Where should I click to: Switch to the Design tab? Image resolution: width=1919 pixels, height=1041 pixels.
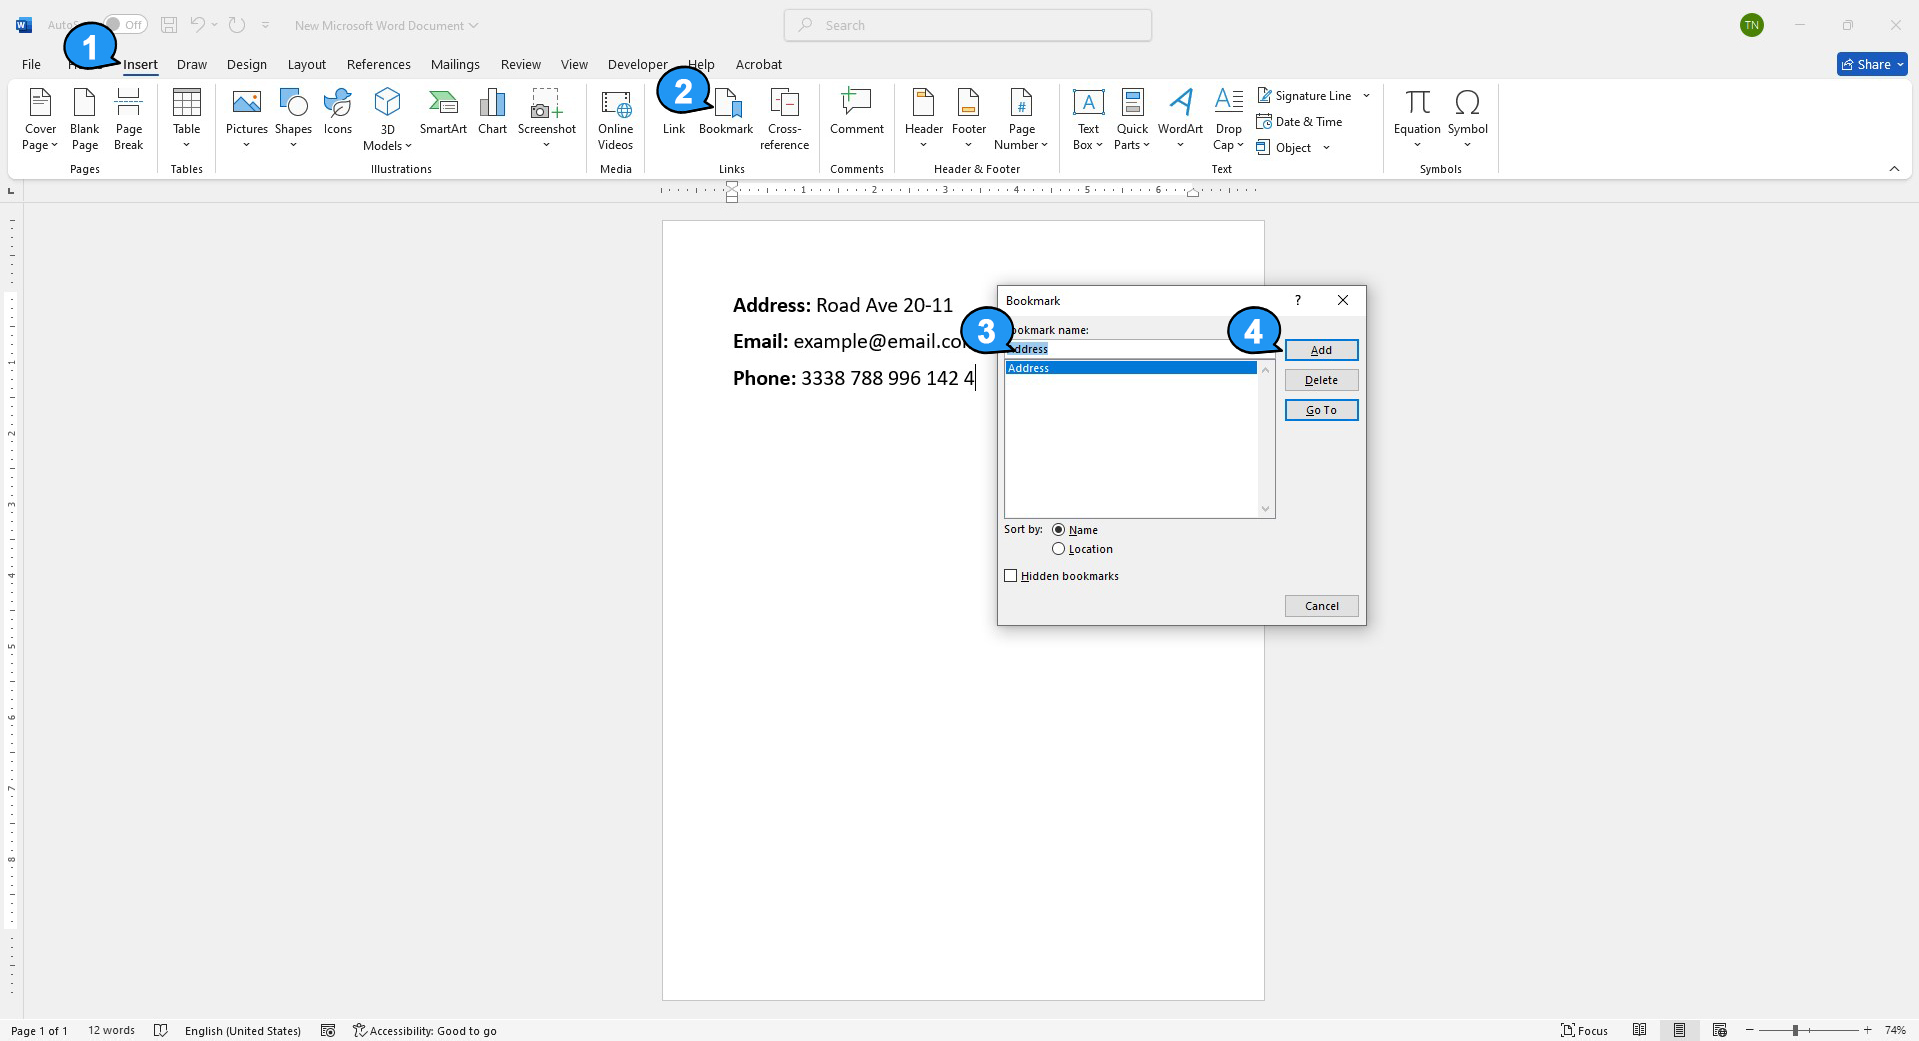click(247, 64)
